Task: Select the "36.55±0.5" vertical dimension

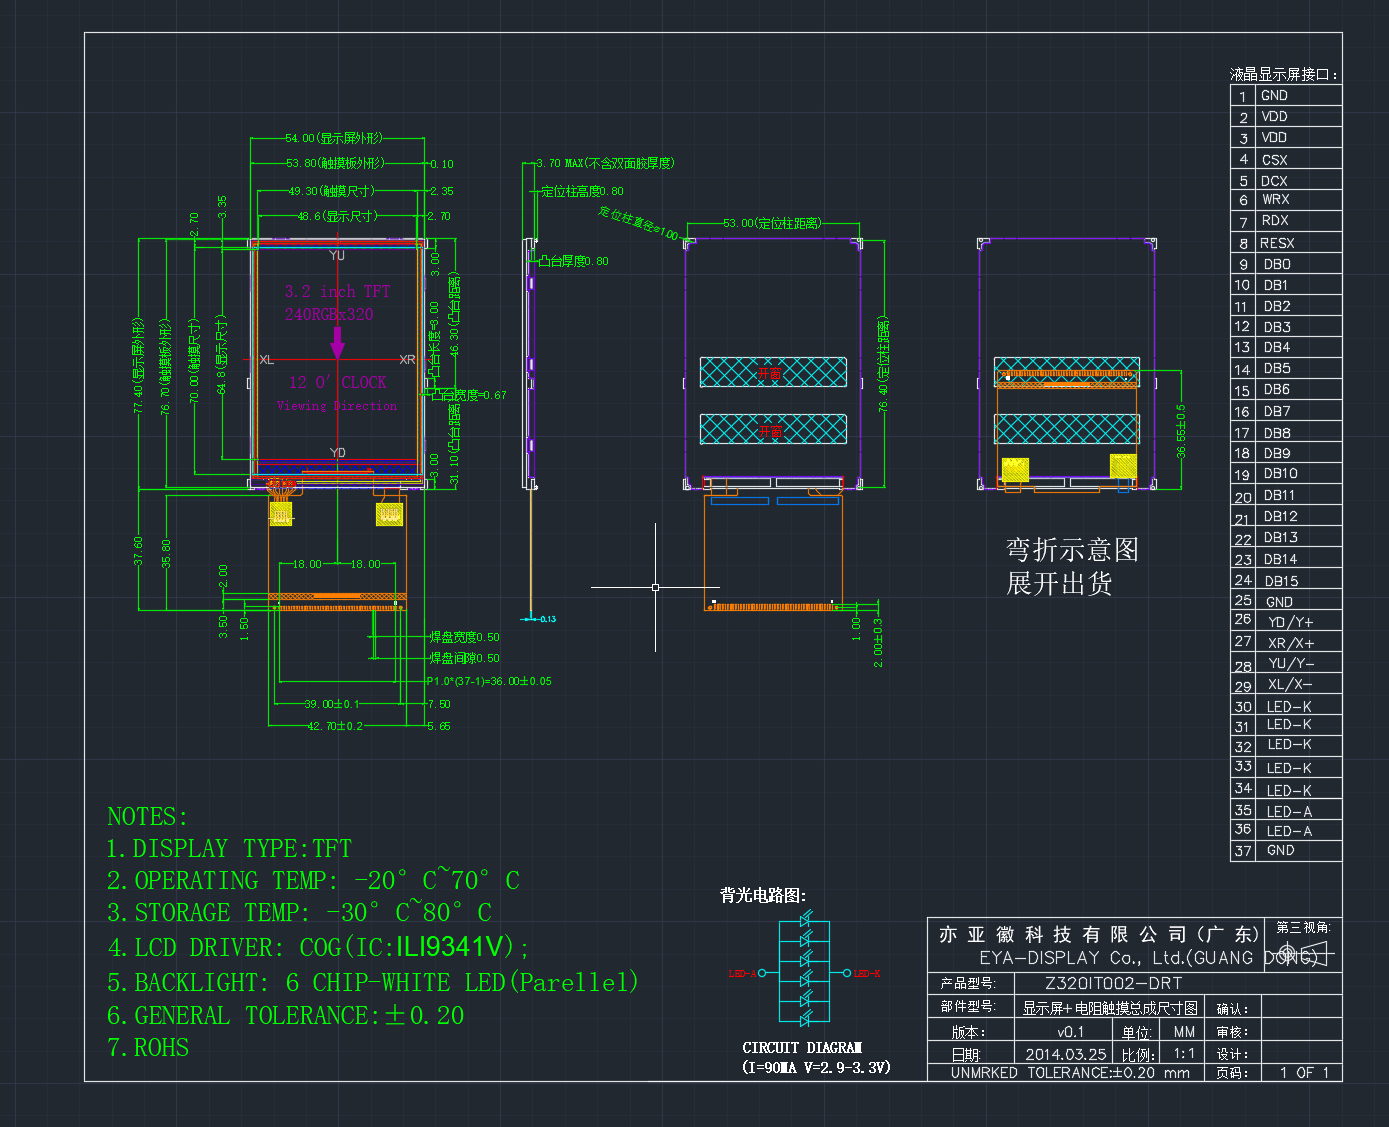Action: 1181,431
